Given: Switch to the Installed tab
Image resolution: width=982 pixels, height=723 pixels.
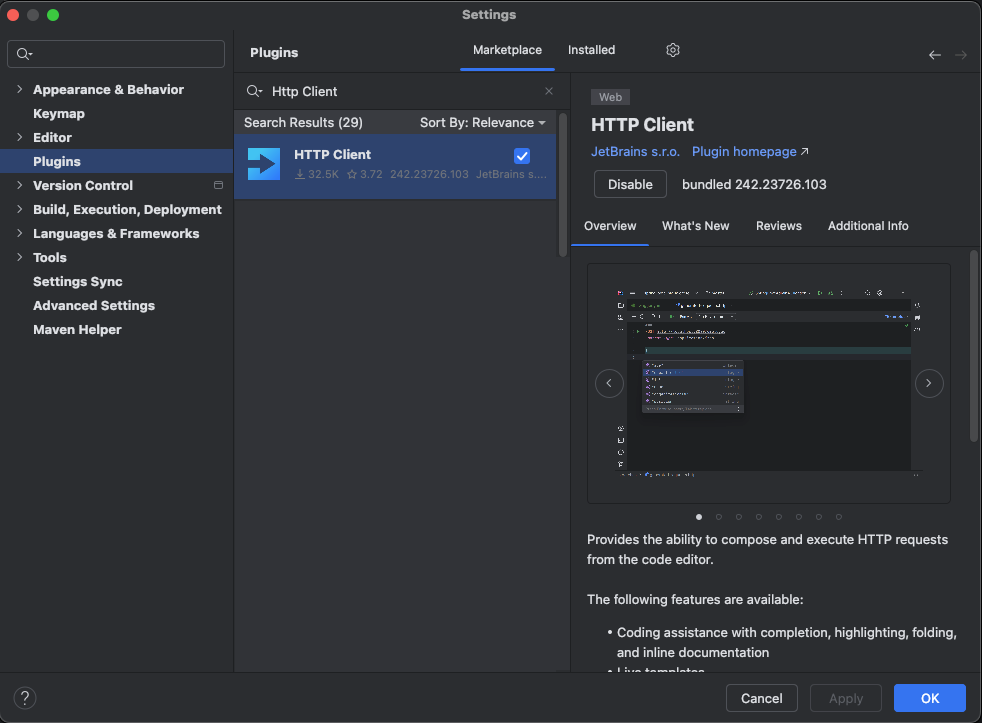Looking at the screenshot, I should click(591, 50).
